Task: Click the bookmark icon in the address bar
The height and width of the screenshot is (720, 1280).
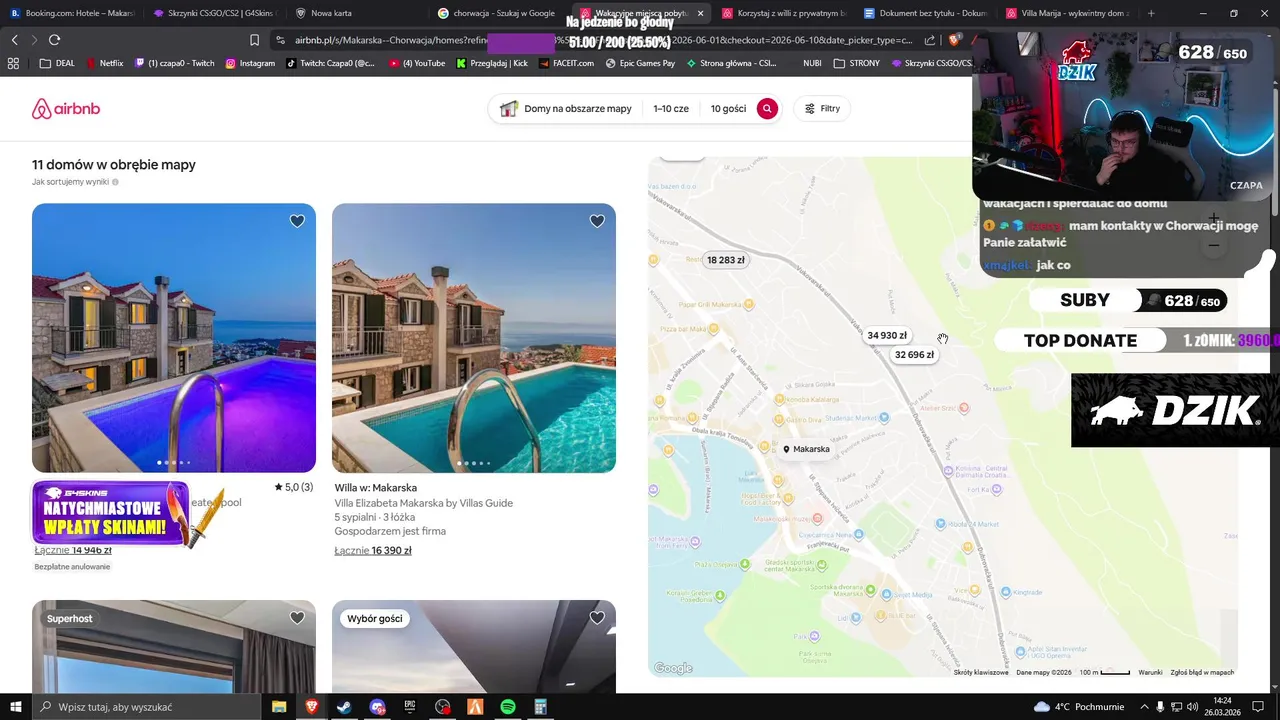Action: tap(254, 40)
